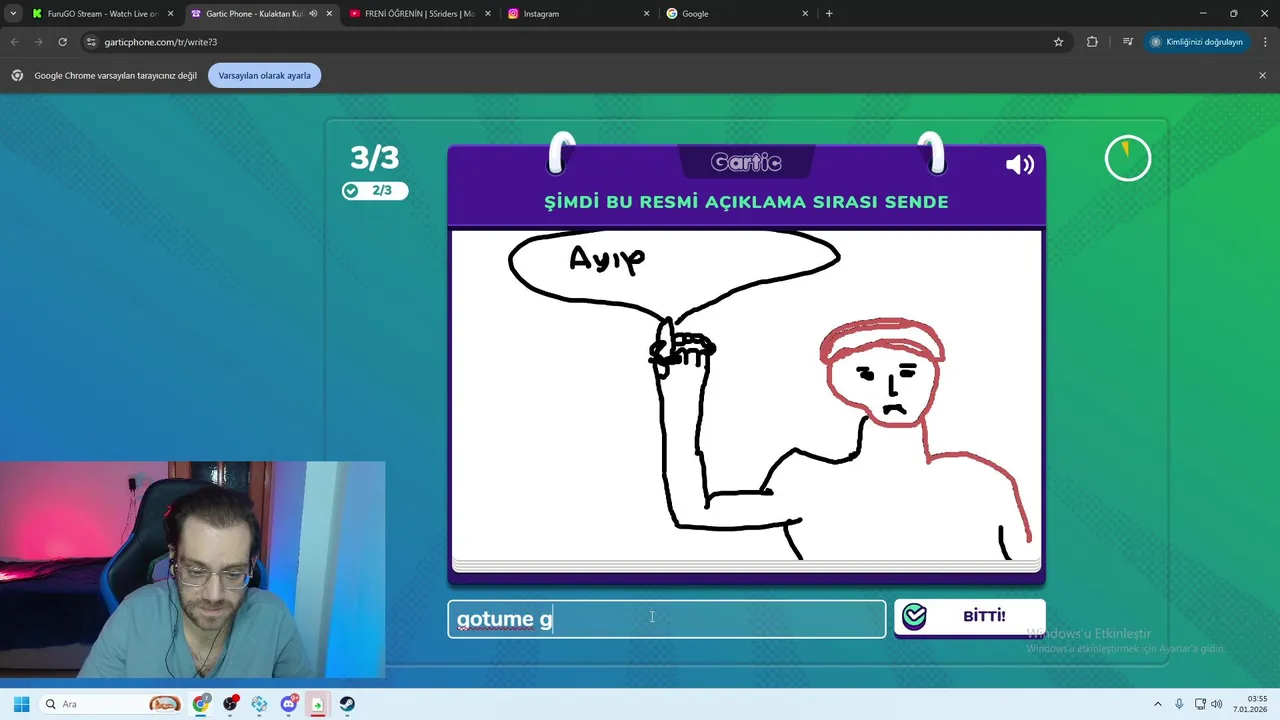Open the network system tray icon
Image resolution: width=1280 pixels, height=720 pixels.
[x=1200, y=704]
